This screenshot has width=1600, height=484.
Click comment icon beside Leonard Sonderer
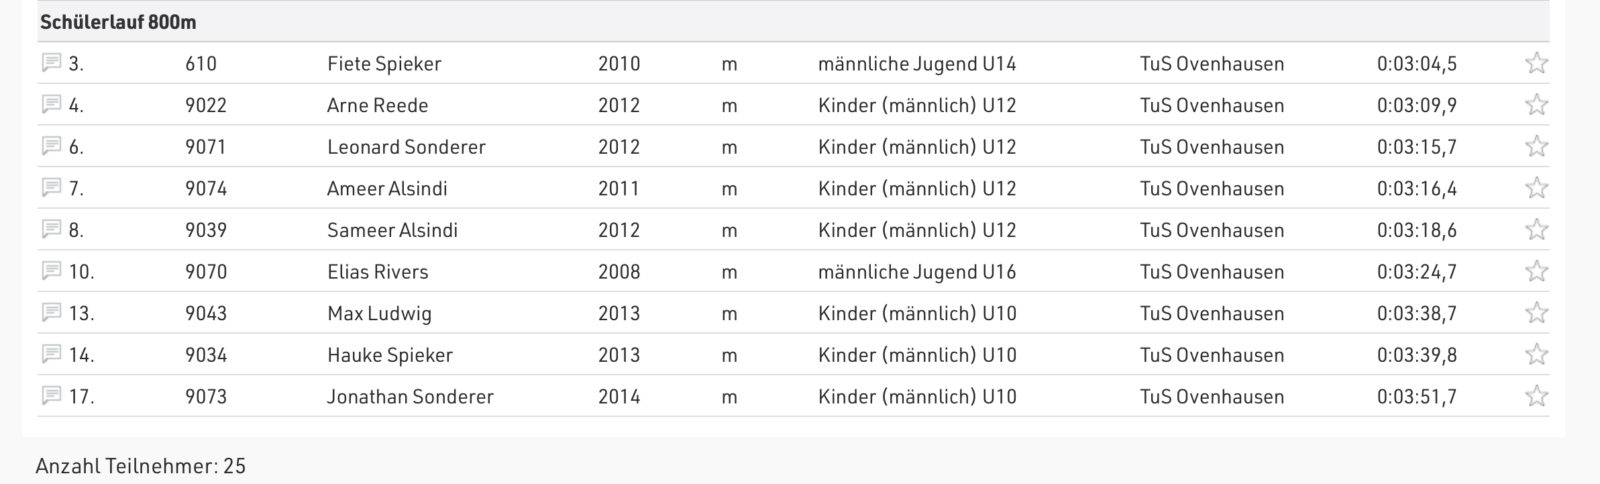(x=51, y=146)
